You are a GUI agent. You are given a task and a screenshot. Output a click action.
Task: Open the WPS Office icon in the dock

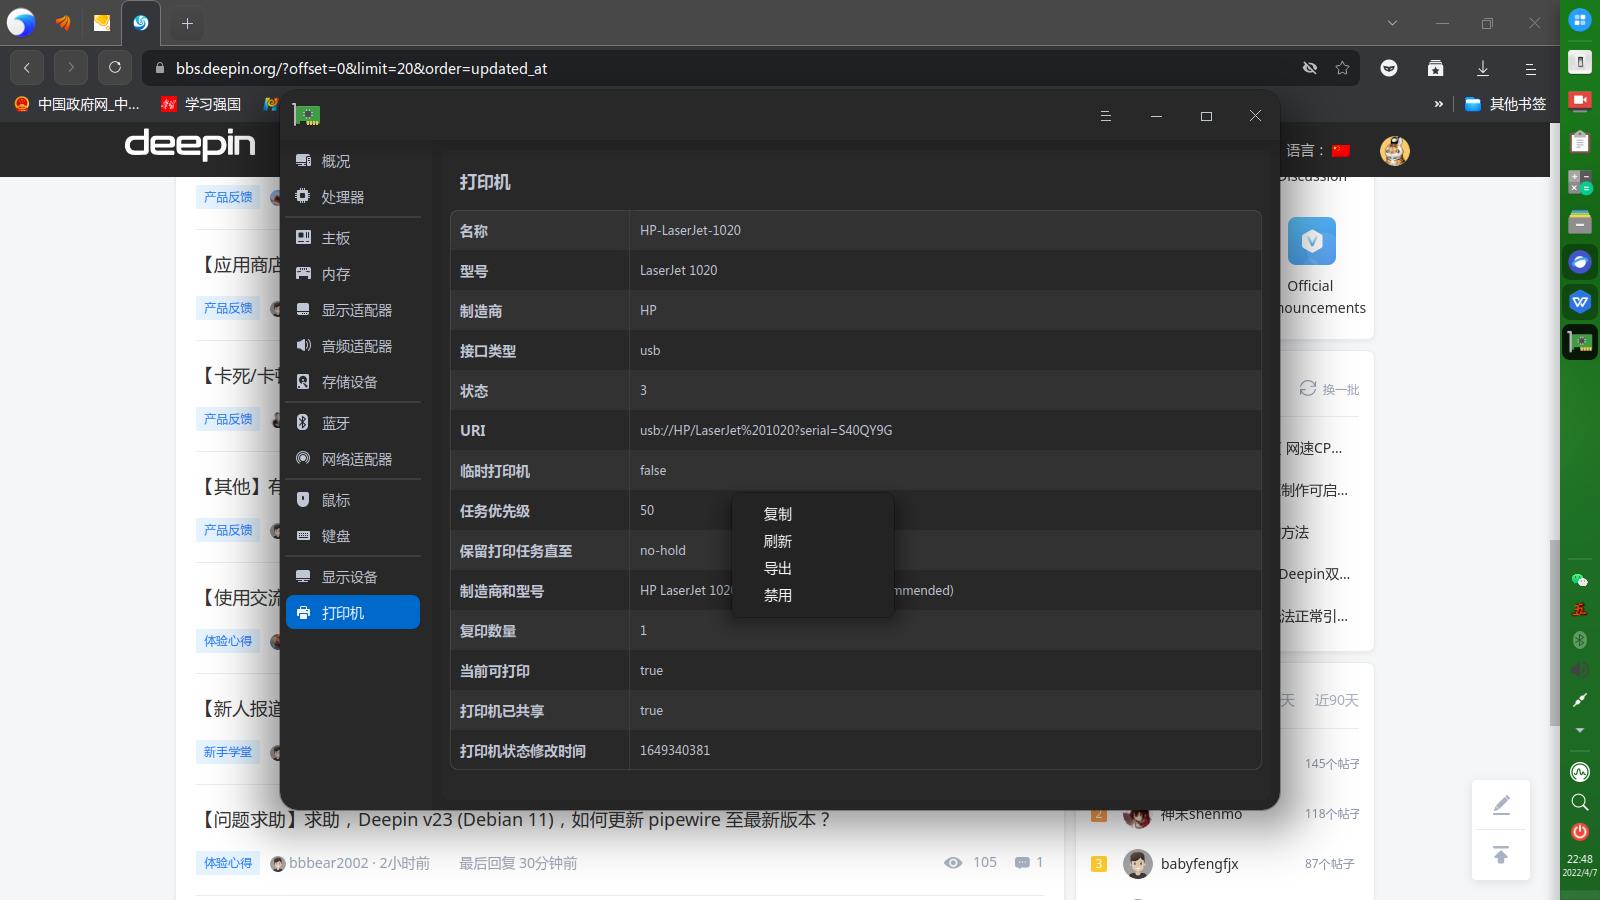1580,301
